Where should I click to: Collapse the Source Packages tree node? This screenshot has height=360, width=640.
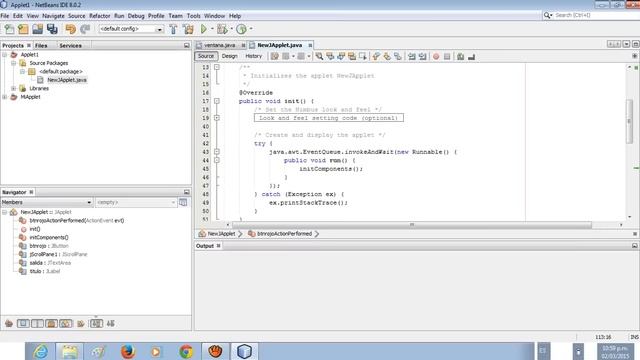13,63
